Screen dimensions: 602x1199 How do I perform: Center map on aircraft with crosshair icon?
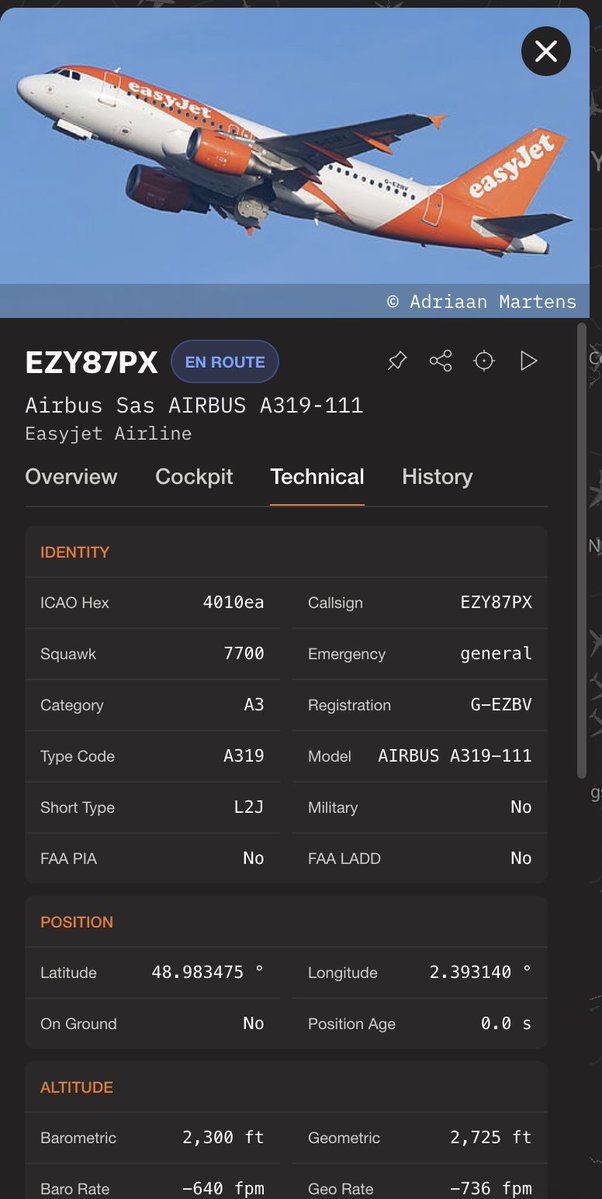click(484, 361)
